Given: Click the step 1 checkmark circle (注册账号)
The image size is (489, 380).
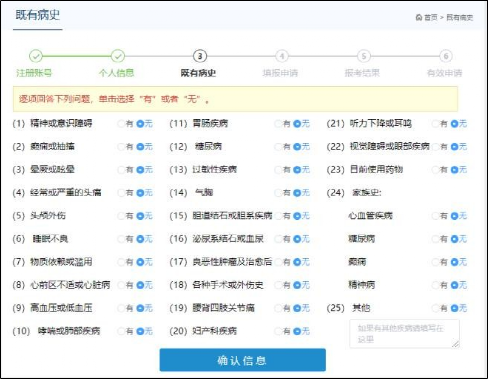Looking at the screenshot, I should pyautogui.click(x=36, y=56).
